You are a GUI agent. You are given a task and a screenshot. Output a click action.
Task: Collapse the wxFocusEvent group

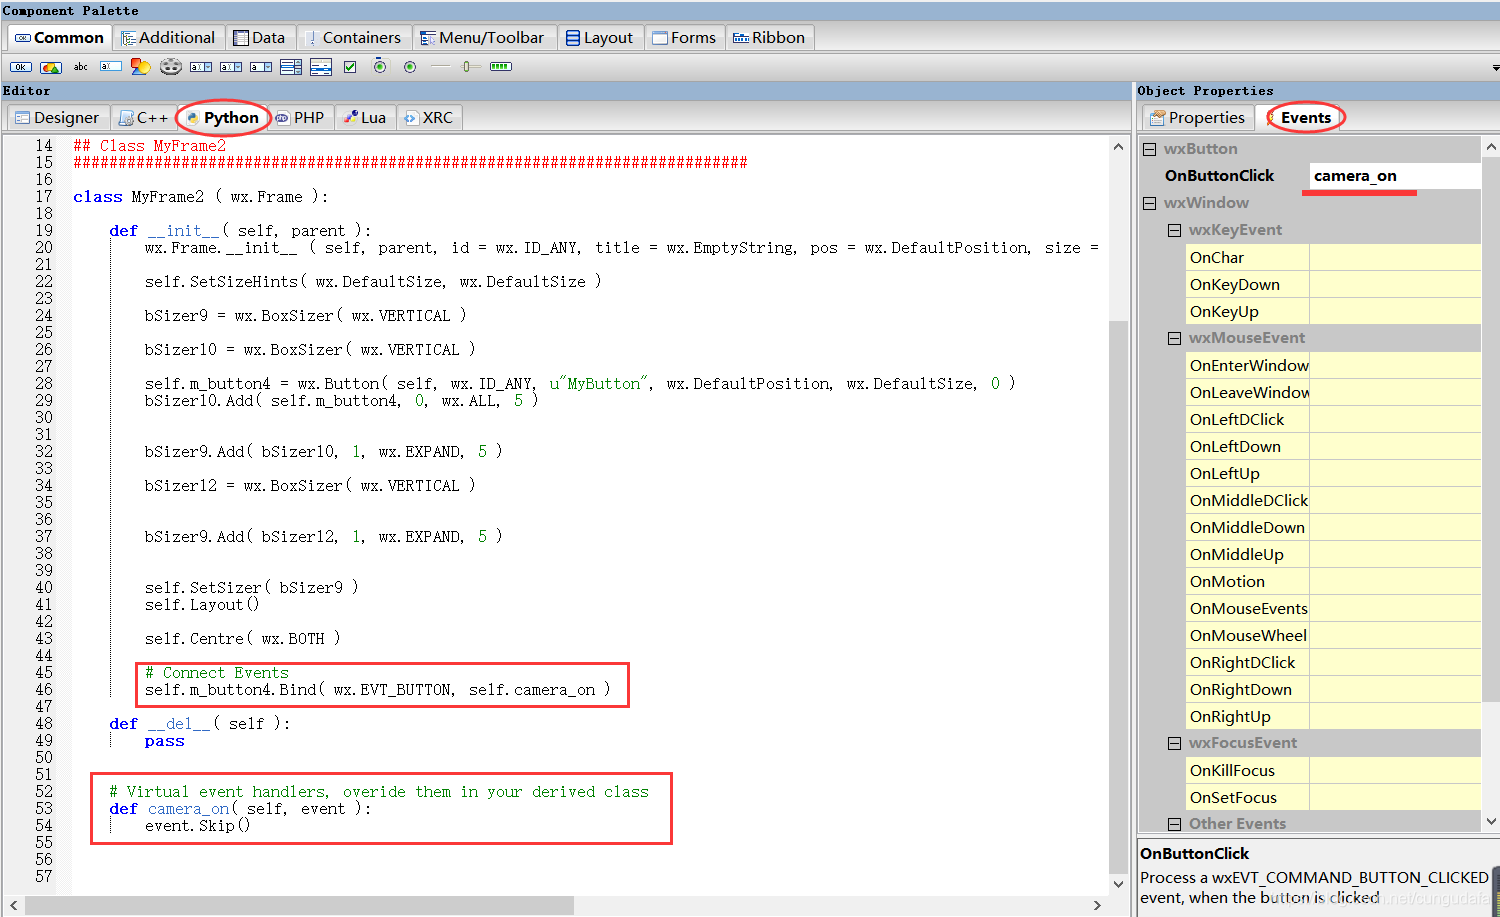pos(1175,743)
